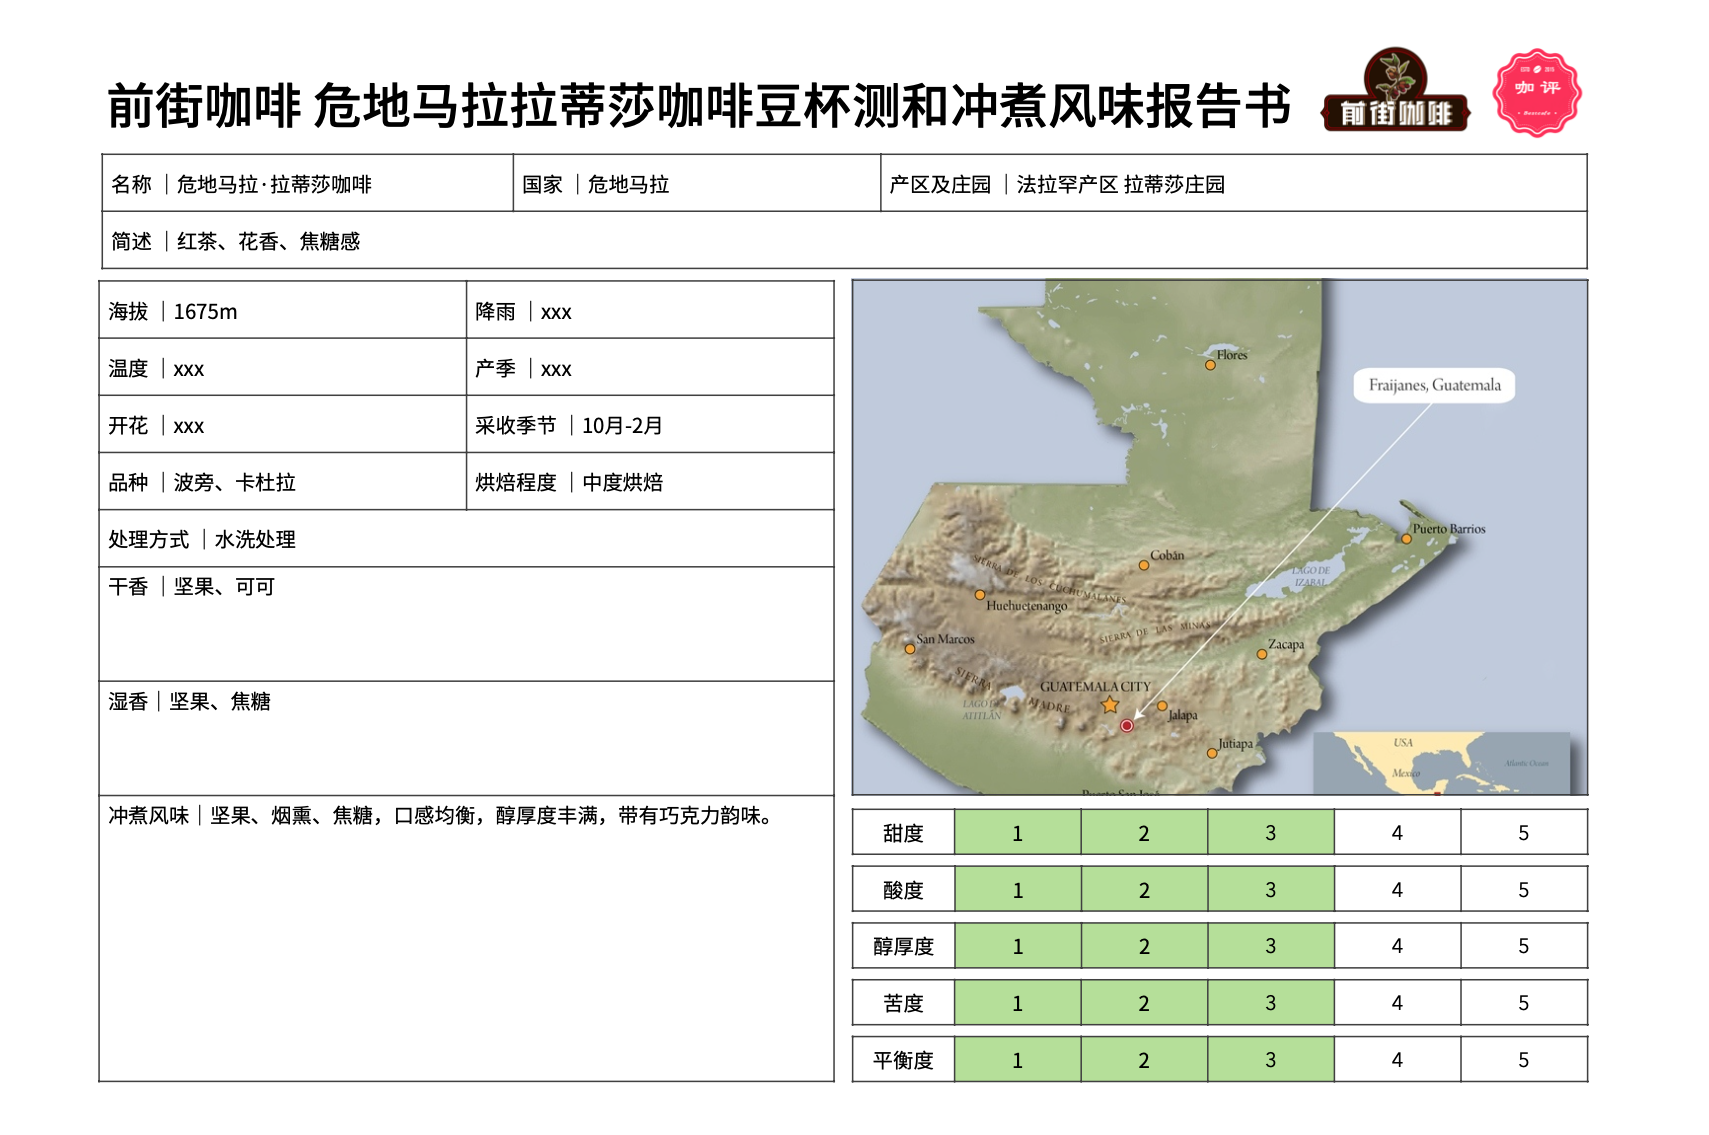Click the 湿香 坚果、焦糖 cell

tap(467, 738)
